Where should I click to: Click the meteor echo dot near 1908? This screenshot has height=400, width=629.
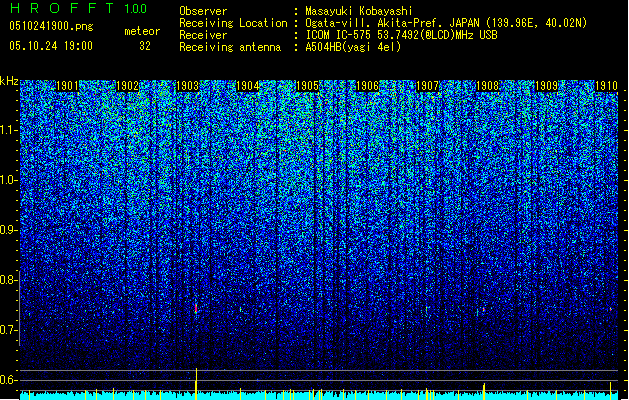tap(484, 310)
